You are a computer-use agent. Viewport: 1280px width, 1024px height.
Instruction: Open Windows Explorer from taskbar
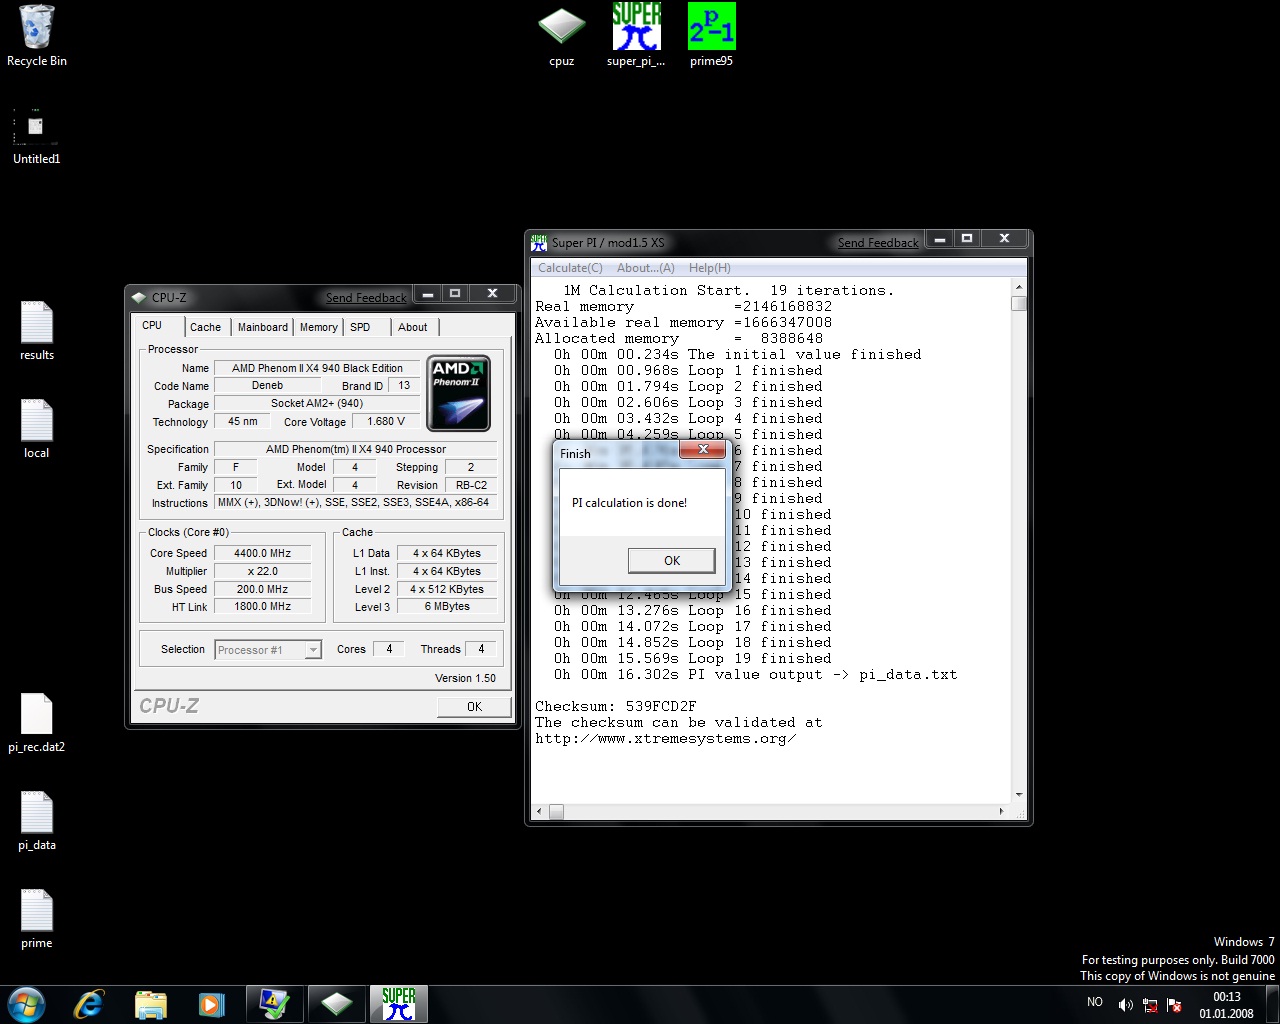point(150,1003)
